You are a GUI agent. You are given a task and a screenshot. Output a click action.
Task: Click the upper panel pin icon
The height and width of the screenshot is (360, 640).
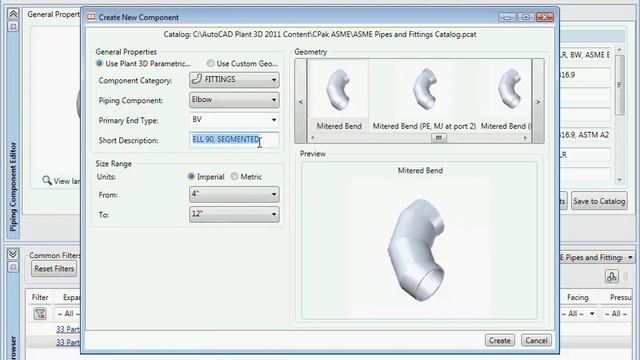click(13, 27)
